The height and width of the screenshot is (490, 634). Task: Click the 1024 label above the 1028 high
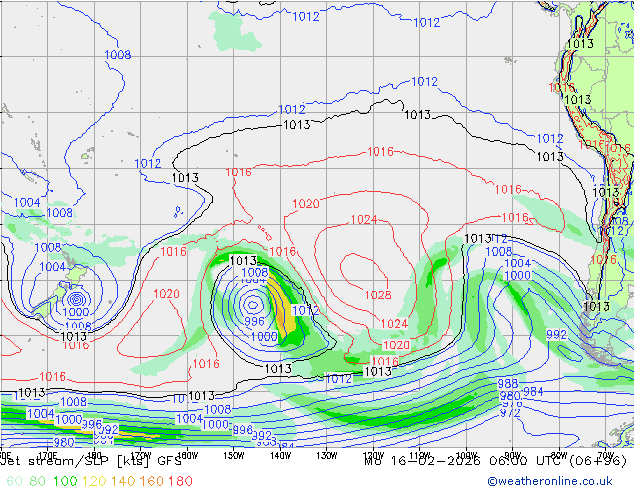pos(364,220)
